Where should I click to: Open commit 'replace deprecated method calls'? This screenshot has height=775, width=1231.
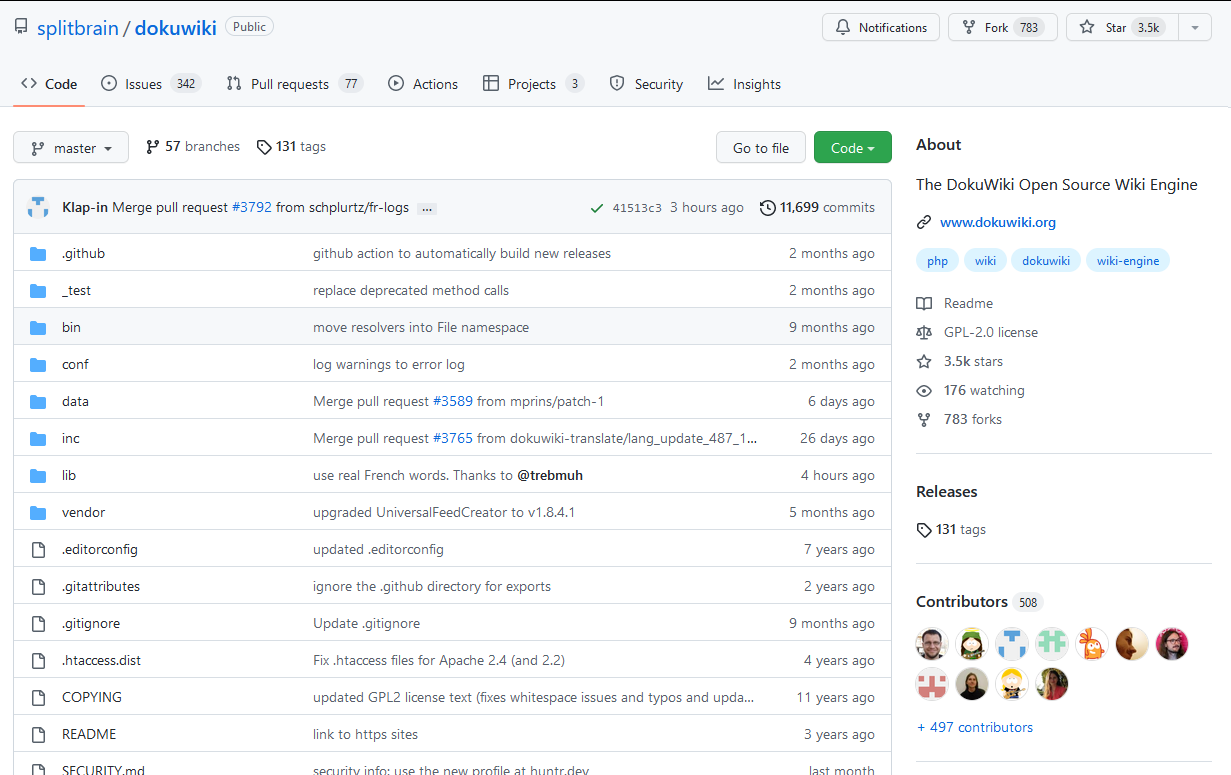tap(411, 290)
